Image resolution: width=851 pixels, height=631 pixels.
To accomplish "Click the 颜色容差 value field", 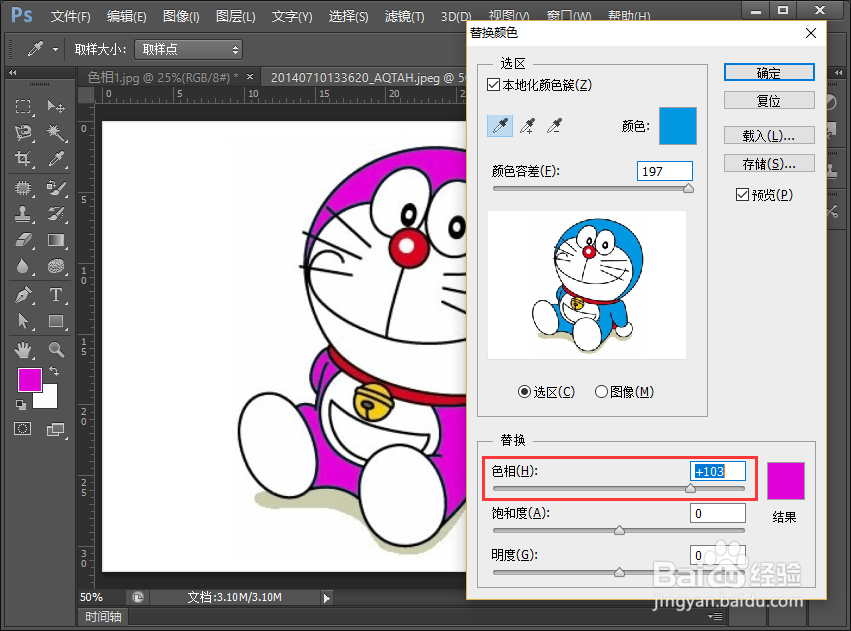I will [x=664, y=171].
